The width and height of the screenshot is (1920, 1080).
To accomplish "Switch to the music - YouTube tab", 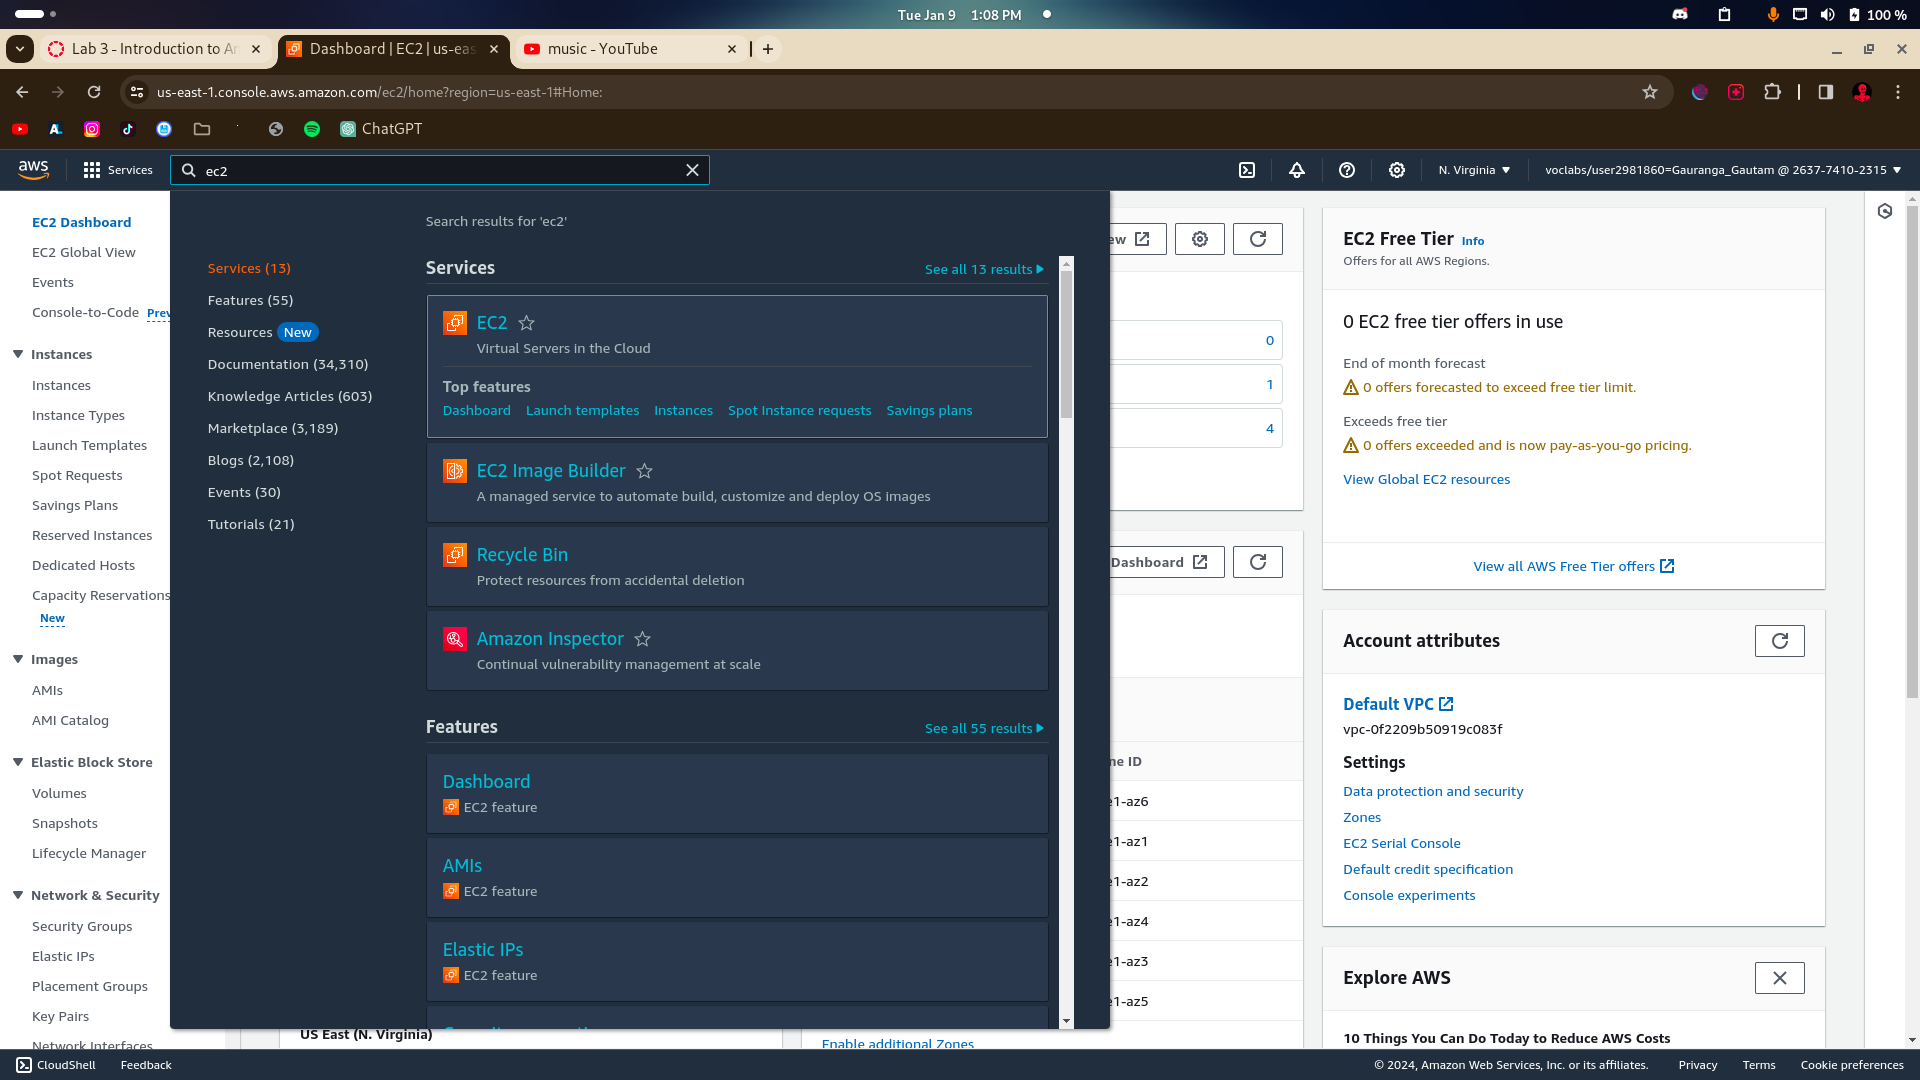I will (x=602, y=49).
